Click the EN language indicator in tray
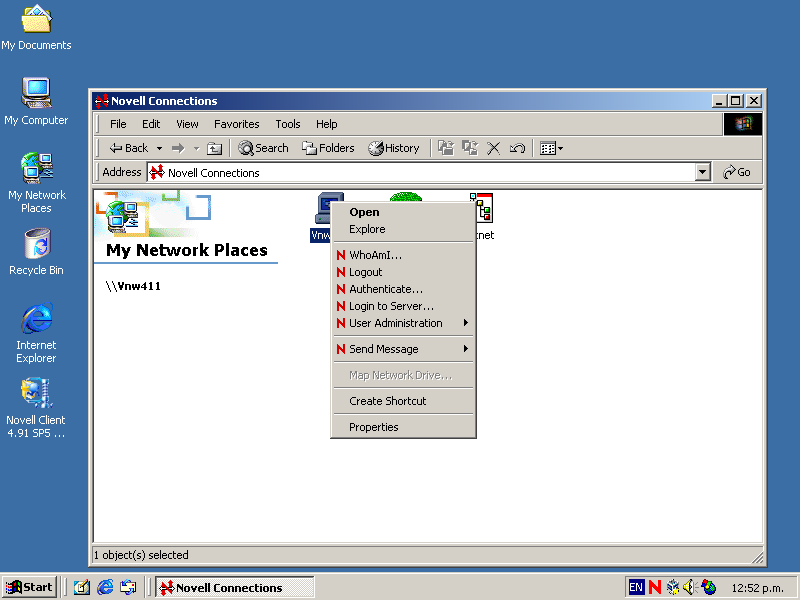The height and width of the screenshot is (600, 800). coord(636,587)
